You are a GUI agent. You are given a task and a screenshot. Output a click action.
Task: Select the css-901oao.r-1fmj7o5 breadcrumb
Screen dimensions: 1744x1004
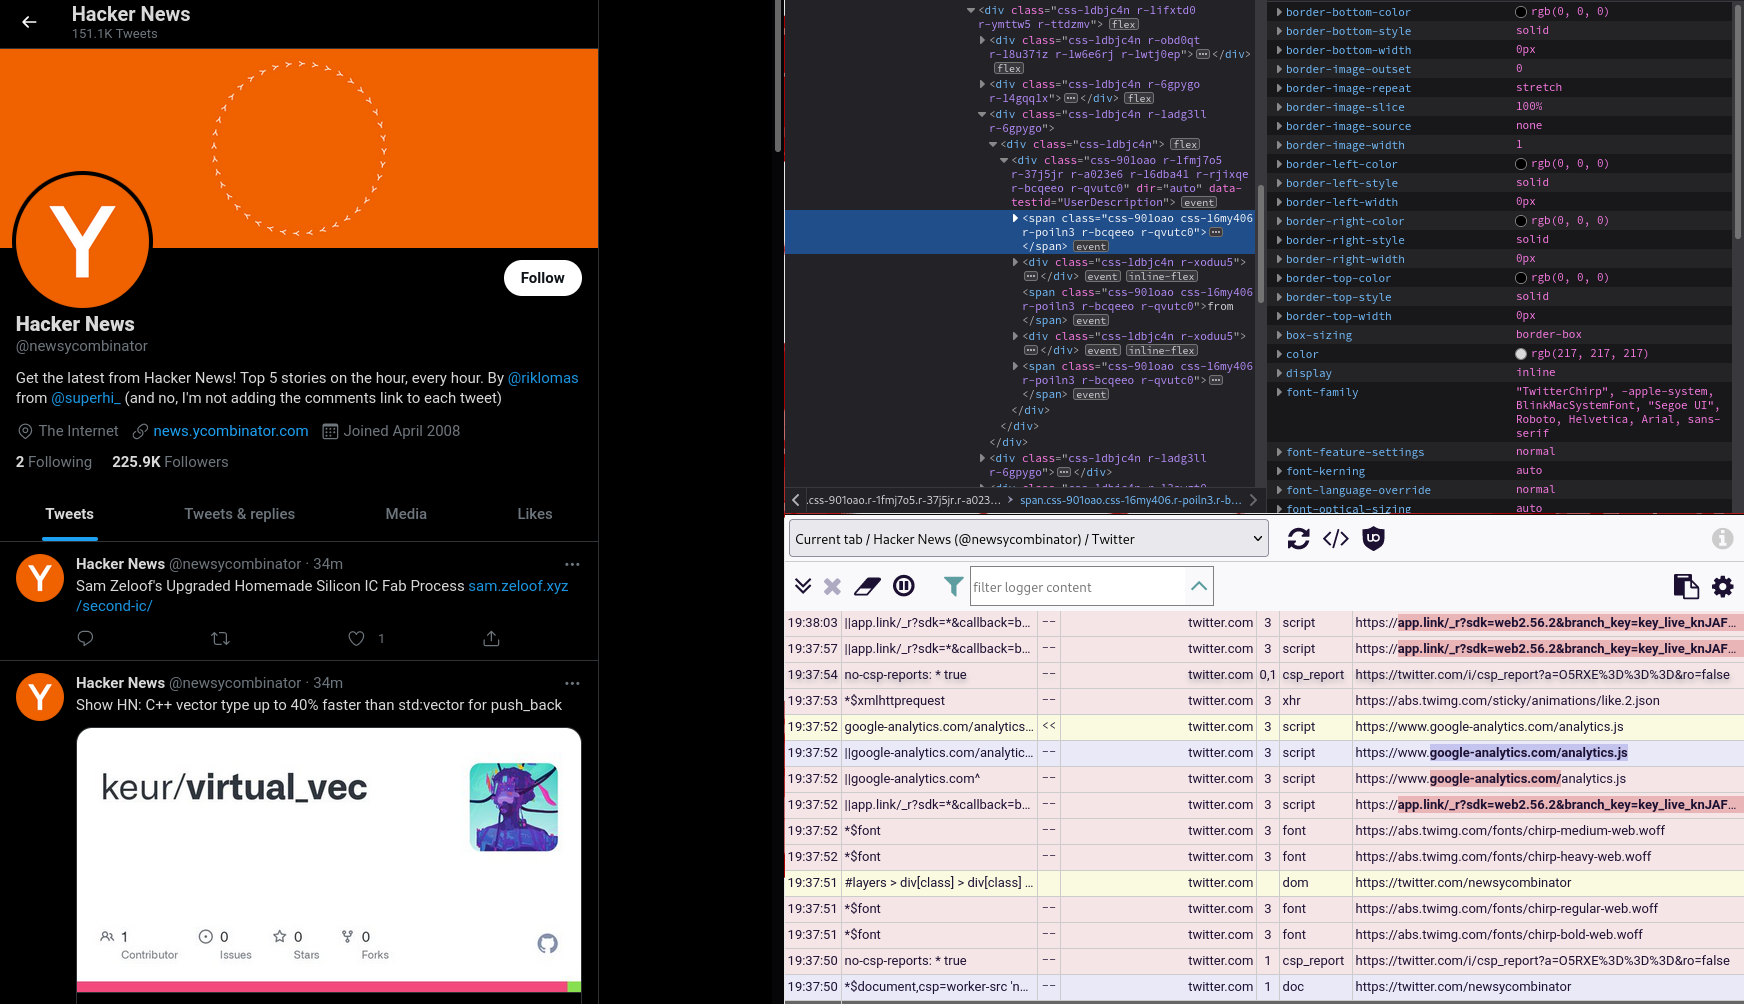tap(904, 500)
